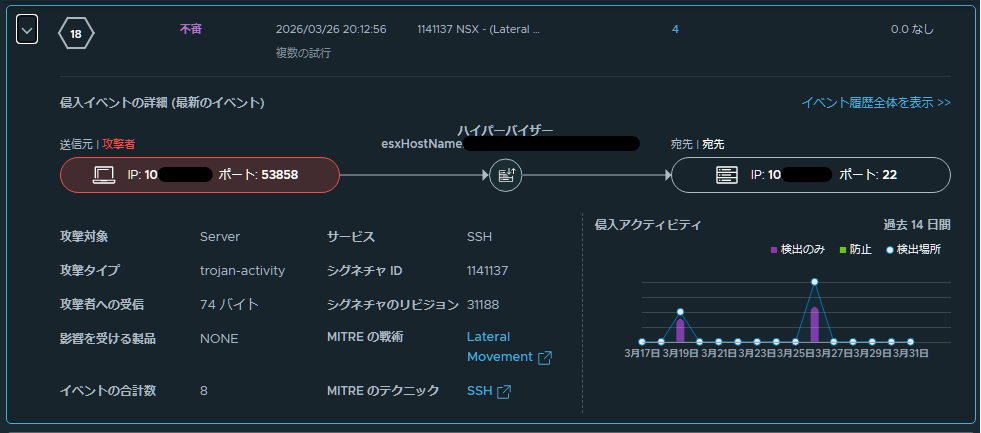981x433 pixels.
Task: Click the イベントの合計数 value 8
Action: coord(203,391)
